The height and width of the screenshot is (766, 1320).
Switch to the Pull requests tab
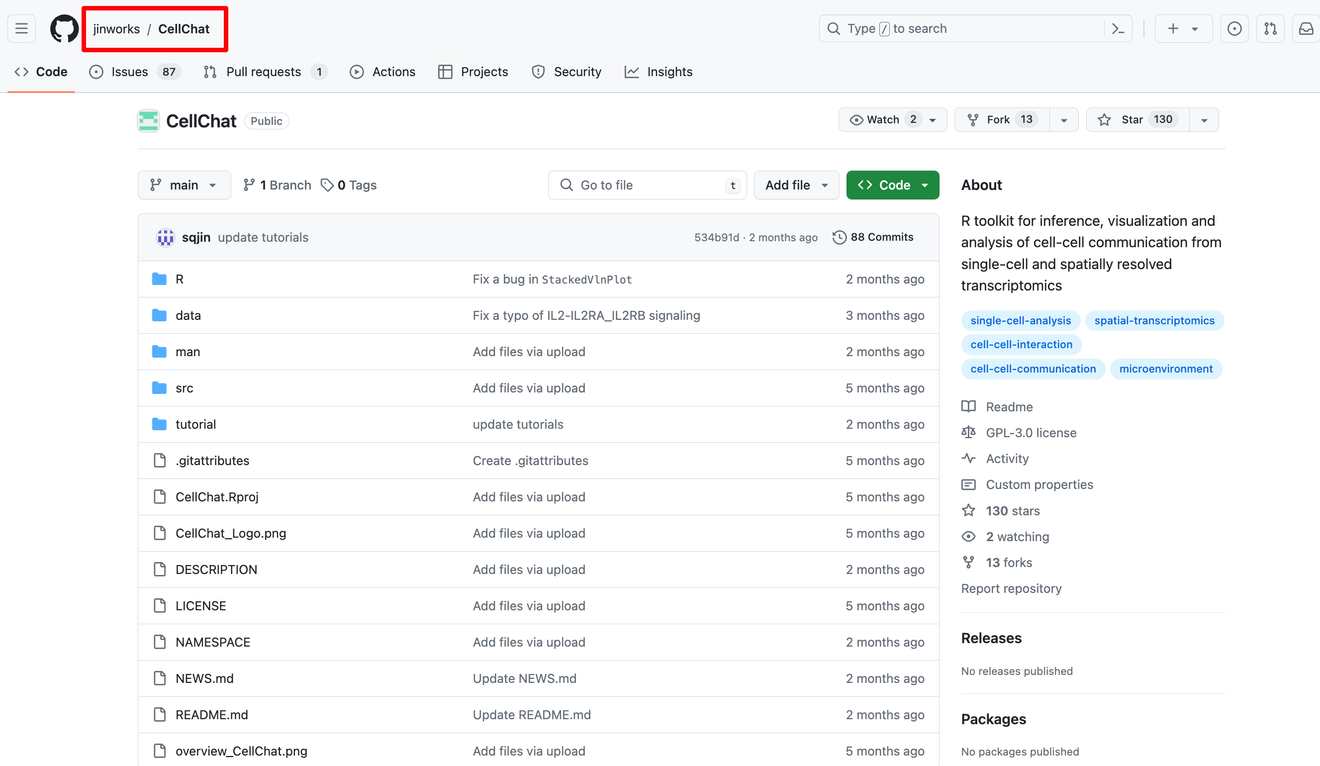[265, 72]
